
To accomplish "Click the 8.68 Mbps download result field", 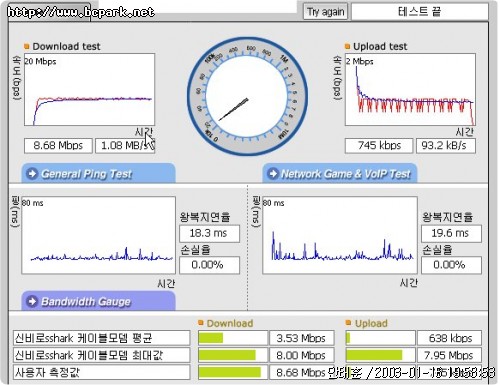I will click(x=58, y=146).
